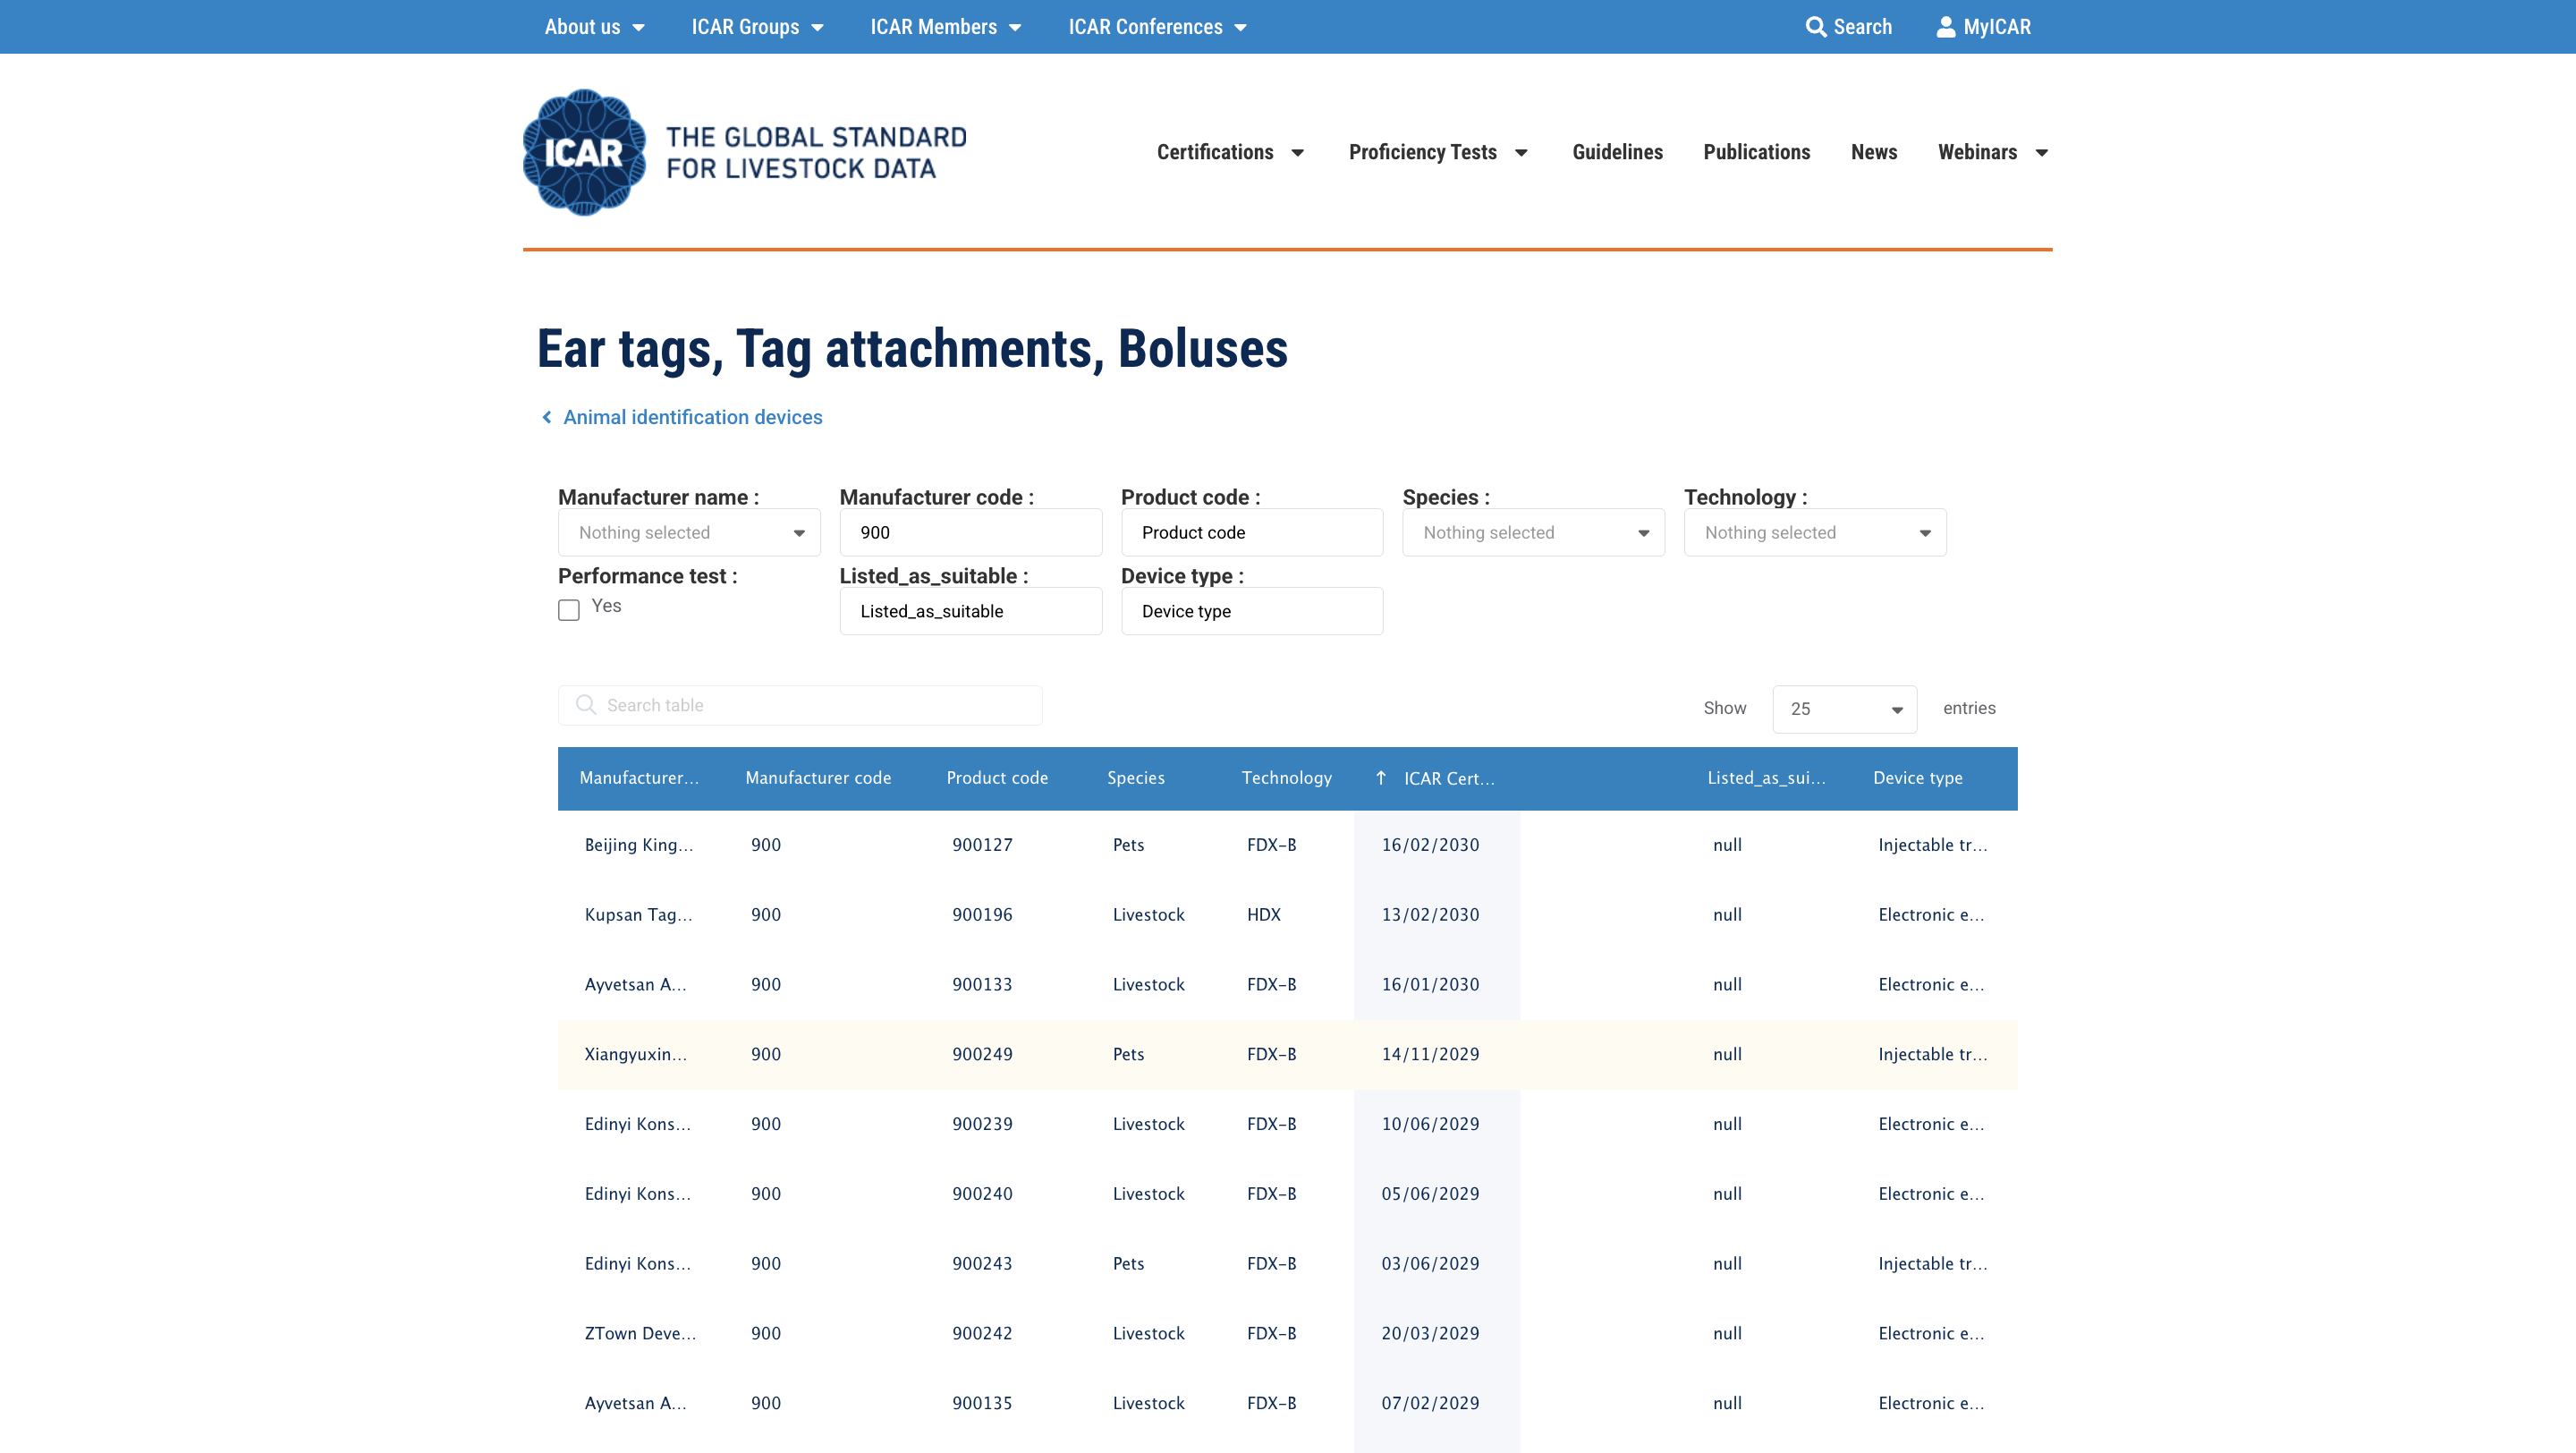This screenshot has width=2576, height=1453.
Task: Click the arrow next to Webinars
Action: (2041, 153)
